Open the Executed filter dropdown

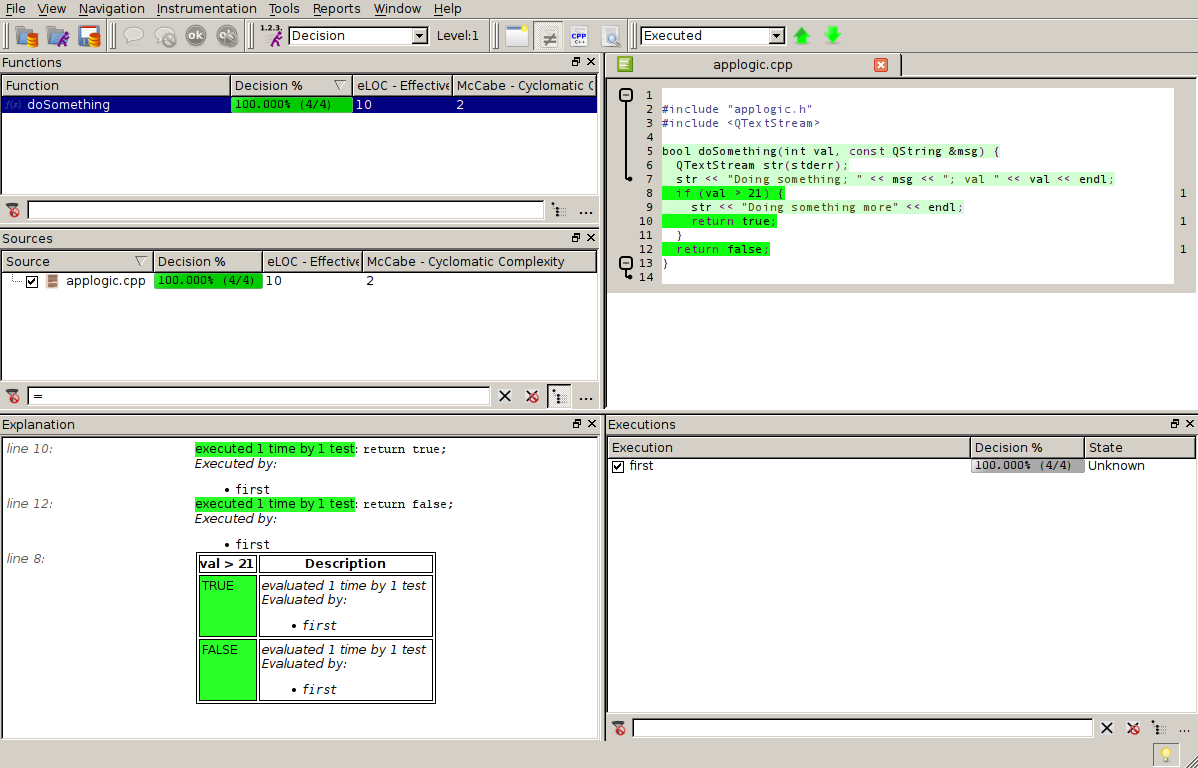coord(776,36)
